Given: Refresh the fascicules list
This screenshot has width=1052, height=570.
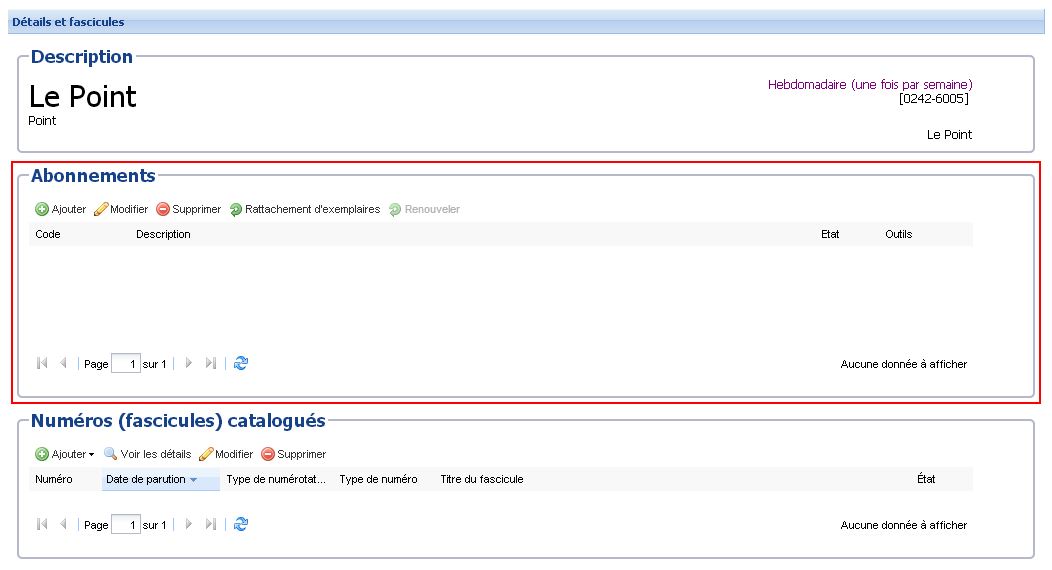Looking at the screenshot, I should [241, 524].
